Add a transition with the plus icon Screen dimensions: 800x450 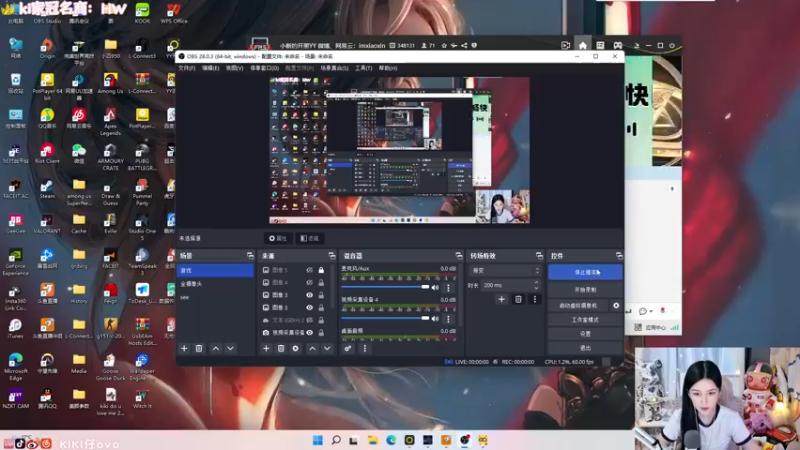pyautogui.click(x=501, y=299)
